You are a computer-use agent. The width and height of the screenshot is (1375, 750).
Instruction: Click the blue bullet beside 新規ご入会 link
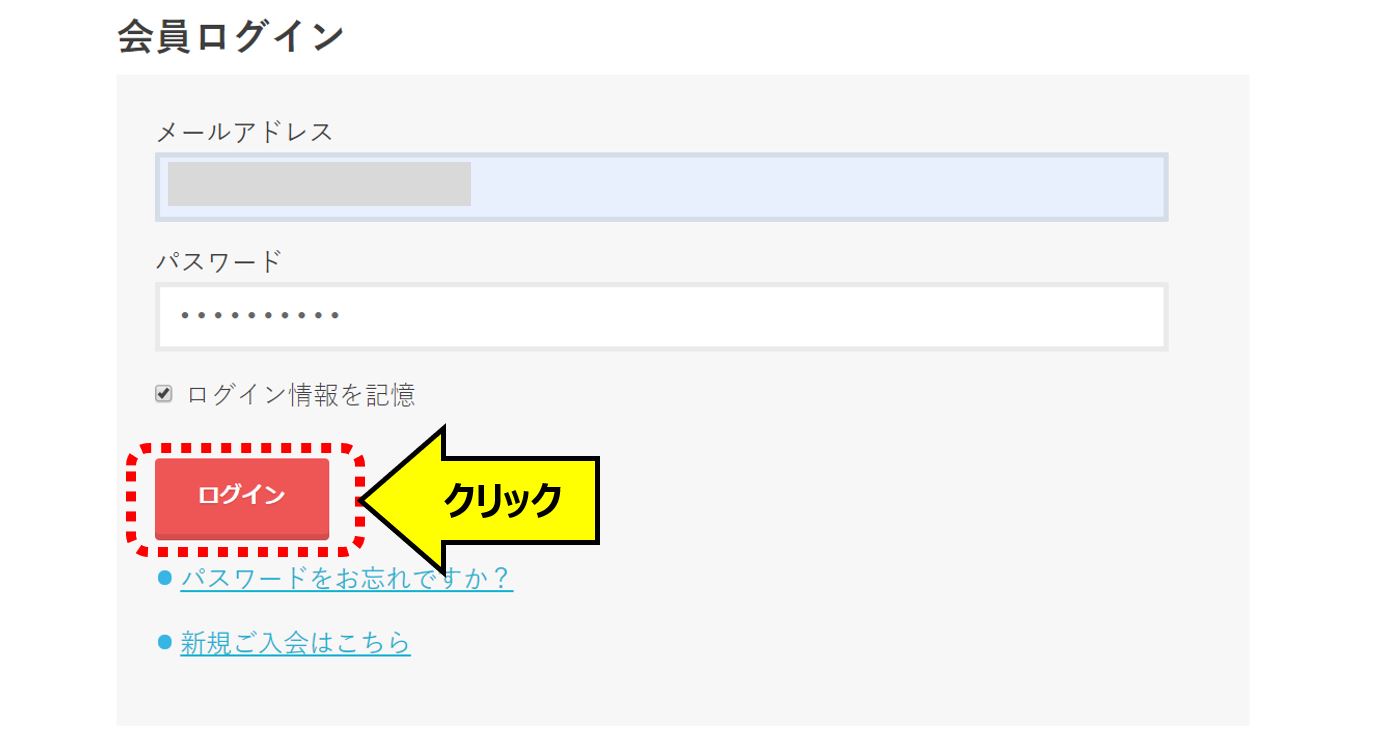166,642
